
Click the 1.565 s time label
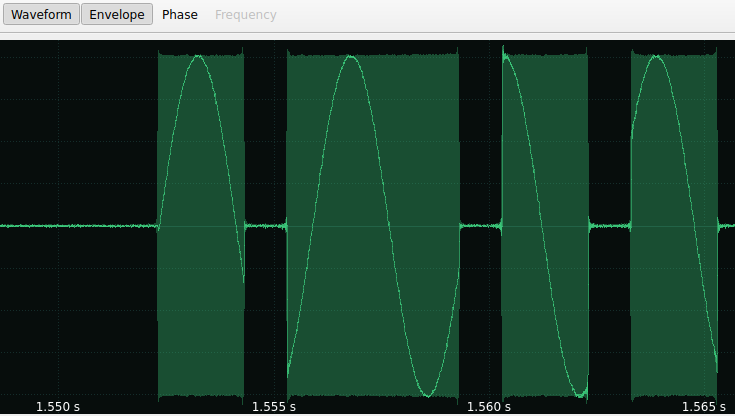pos(704,406)
